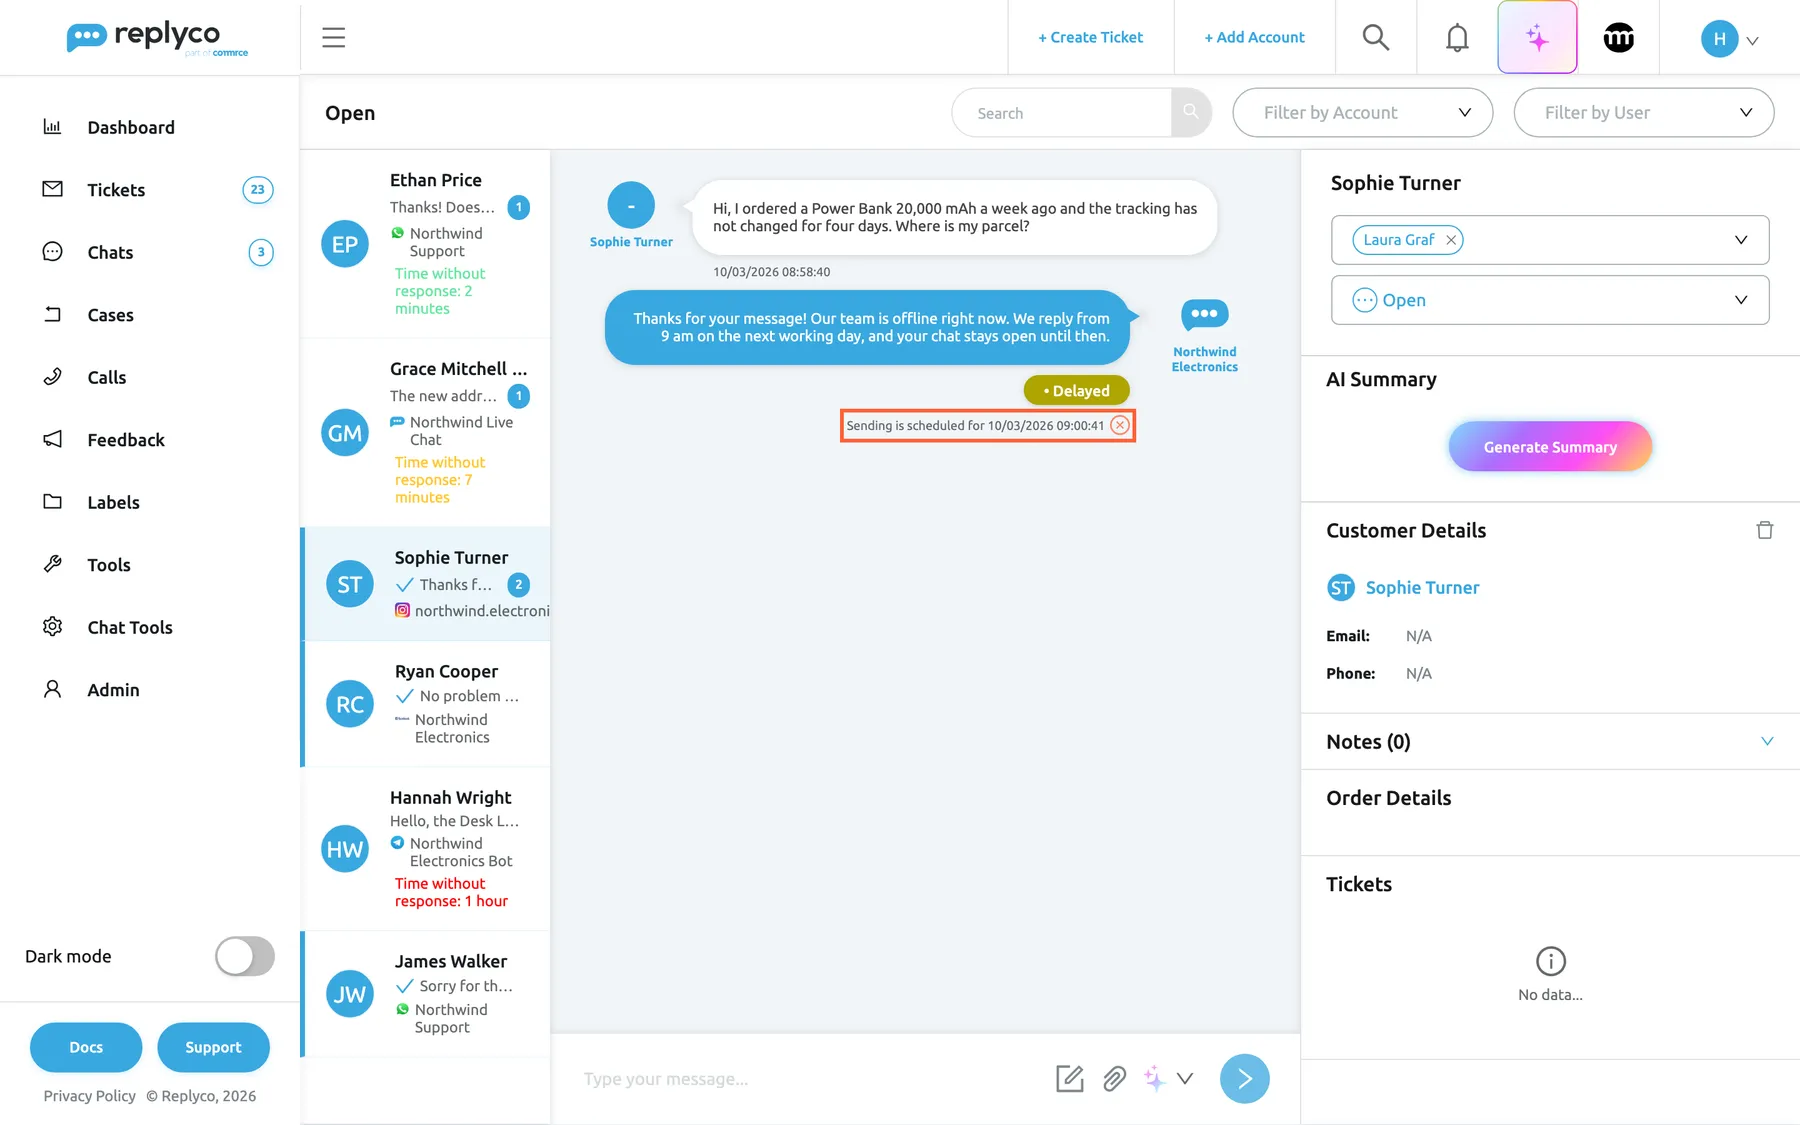Open the Privacy Policy link
Viewport: 1800px width, 1125px height.
pyautogui.click(x=89, y=1096)
